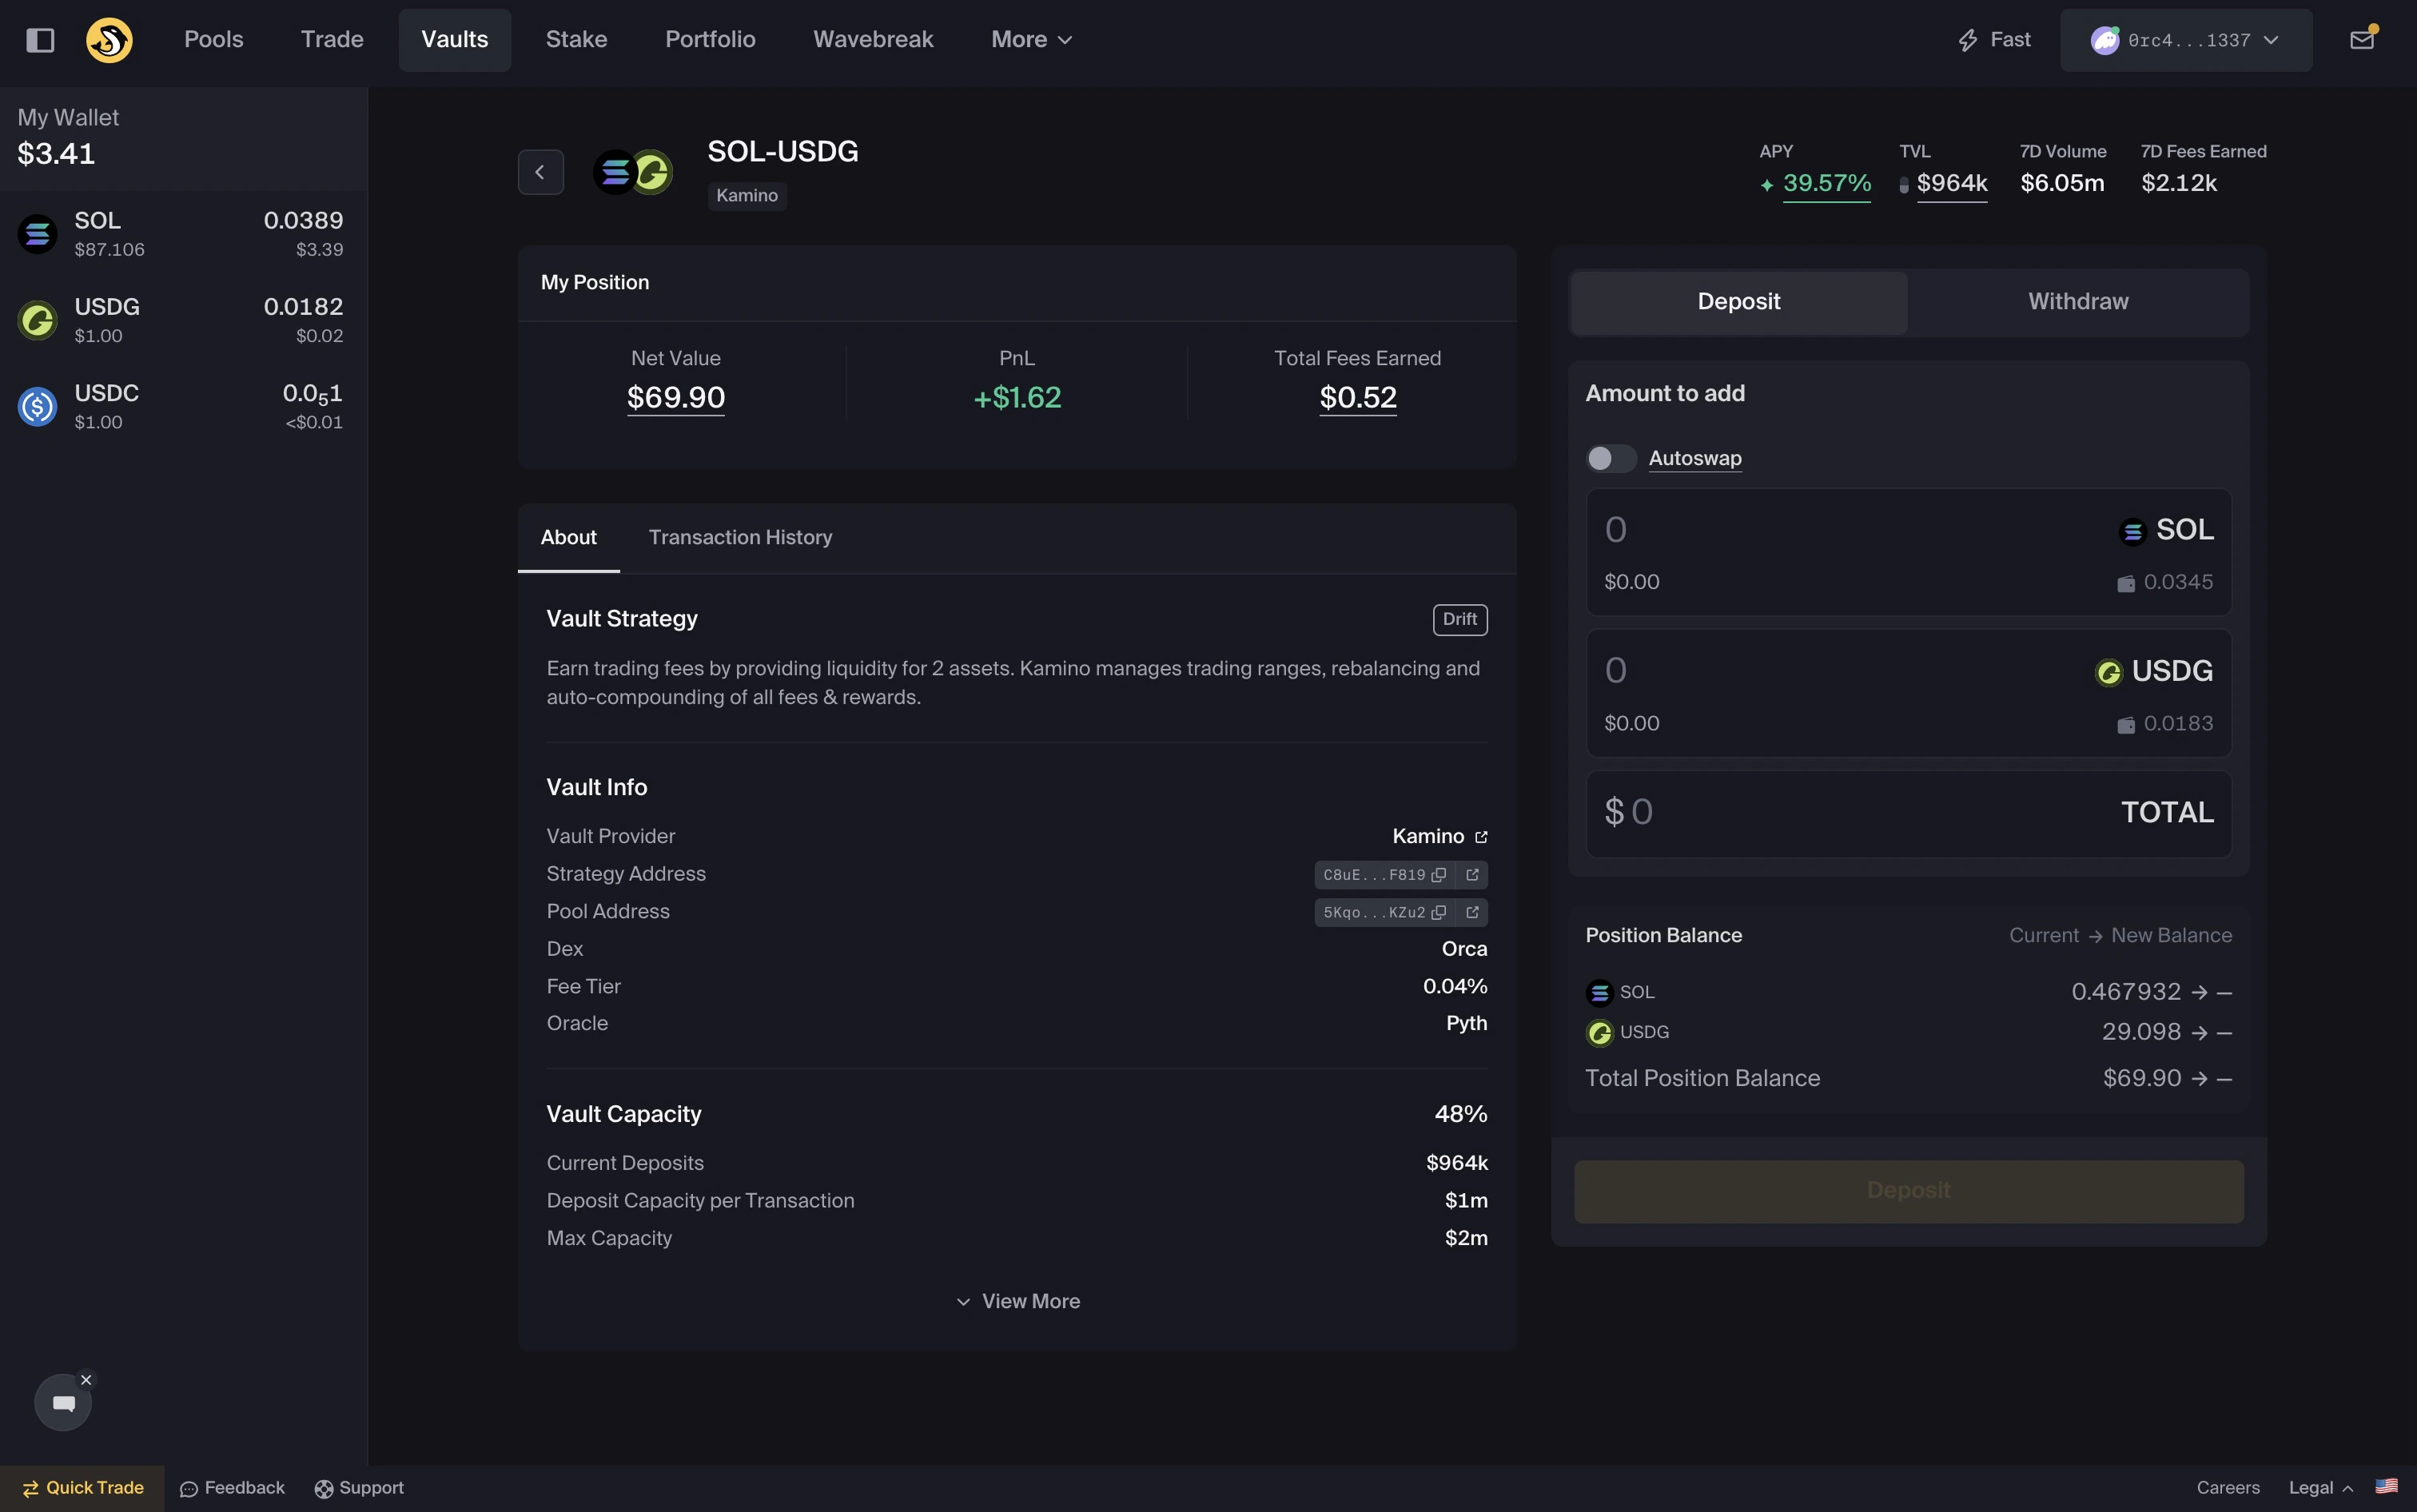Open the chat widget bubble
The image size is (2417, 1512).
tap(63, 1402)
